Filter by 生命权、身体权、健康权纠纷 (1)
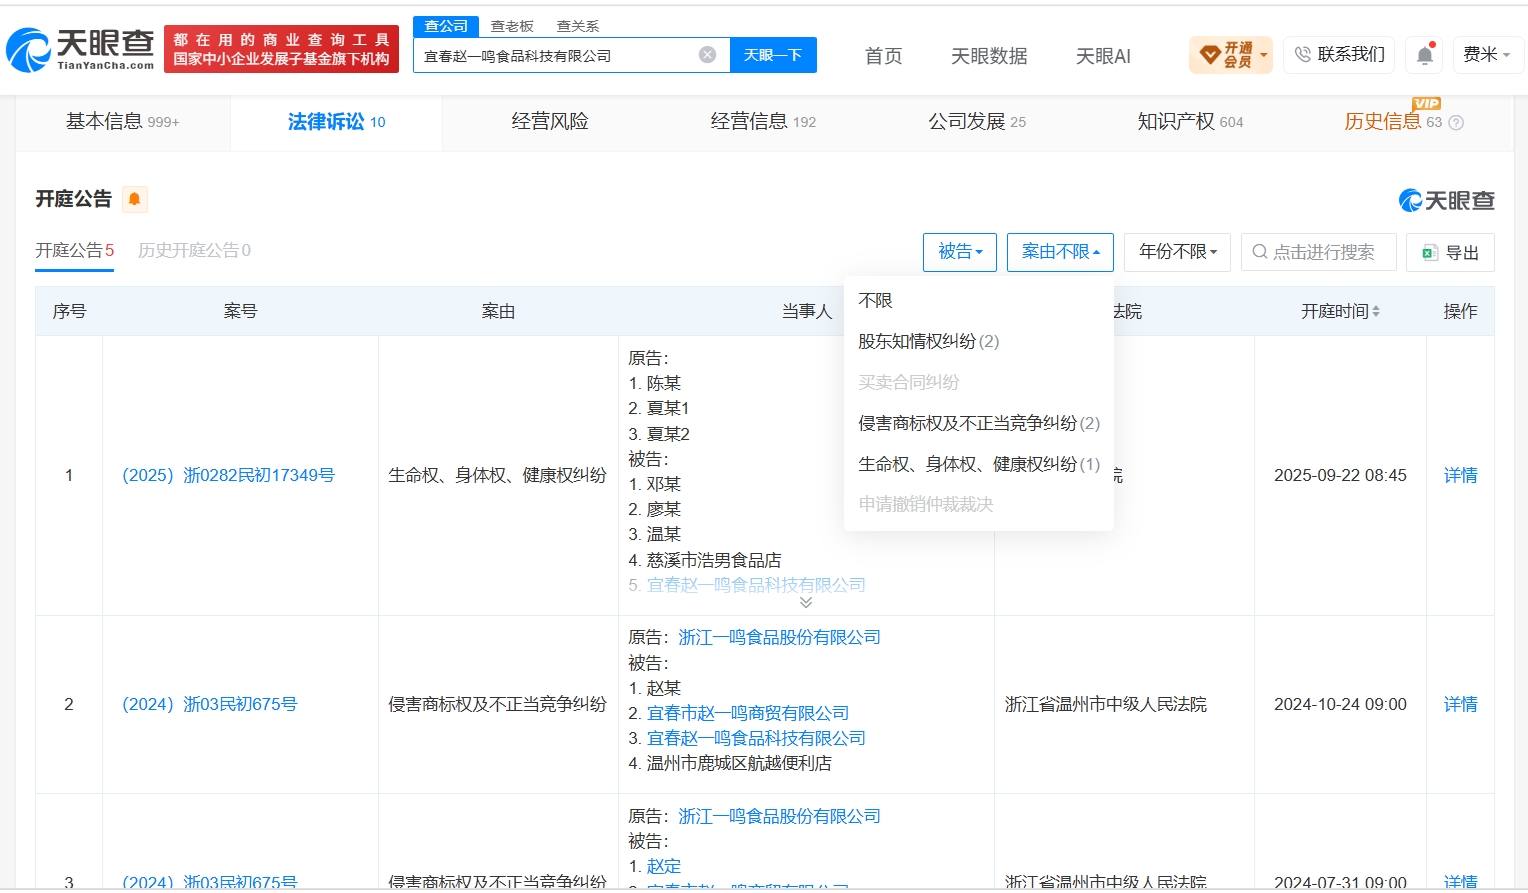This screenshot has width=1528, height=893. tap(979, 464)
